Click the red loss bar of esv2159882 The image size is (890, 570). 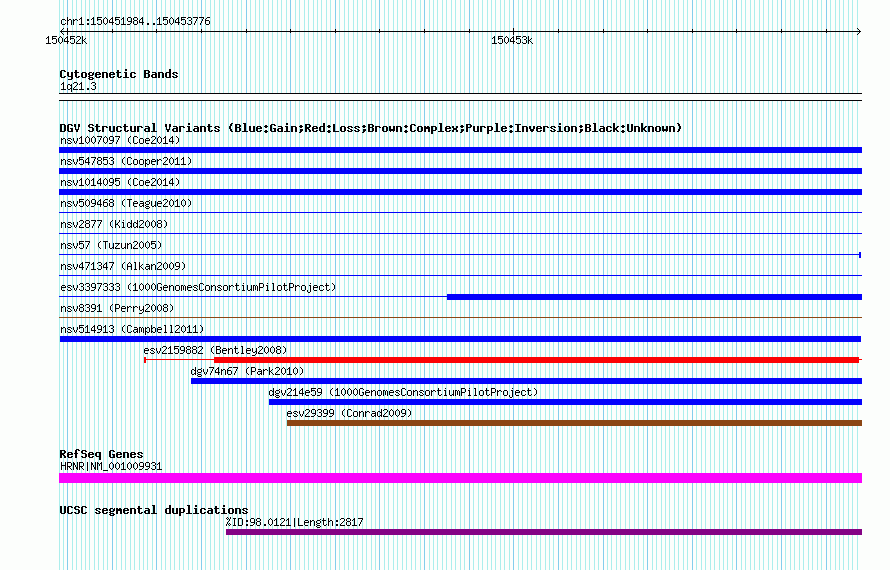(x=536, y=360)
